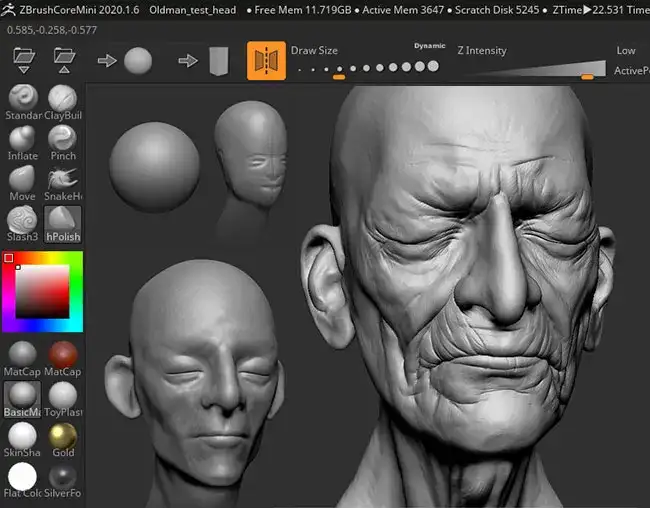Select the Standard brush
This screenshot has width=650, height=508.
(23, 102)
